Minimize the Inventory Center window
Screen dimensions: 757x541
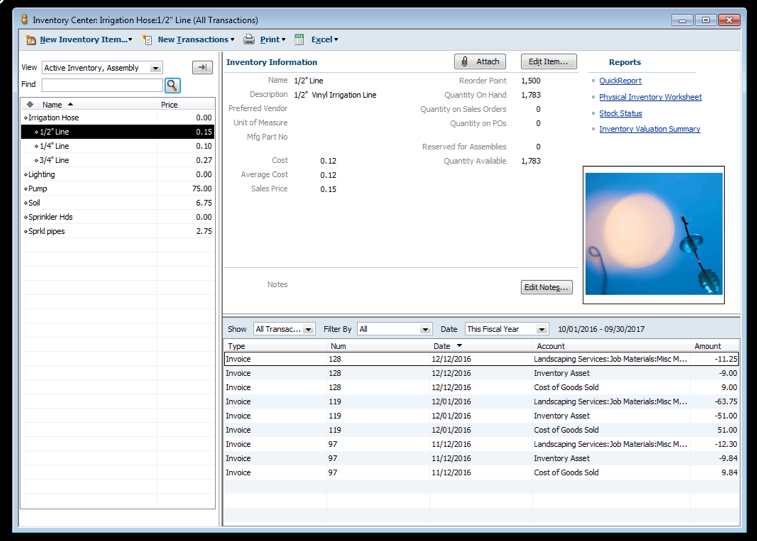point(682,20)
